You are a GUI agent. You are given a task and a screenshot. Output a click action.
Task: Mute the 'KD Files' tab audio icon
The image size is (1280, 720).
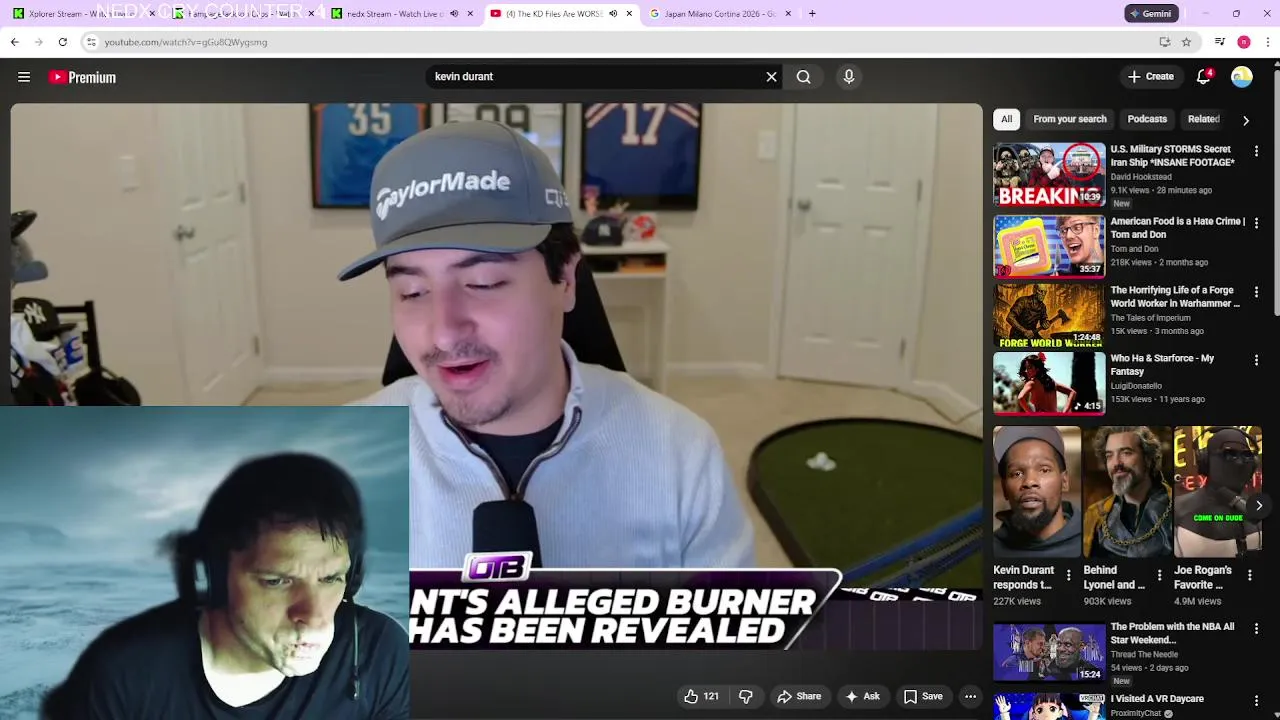(x=613, y=14)
